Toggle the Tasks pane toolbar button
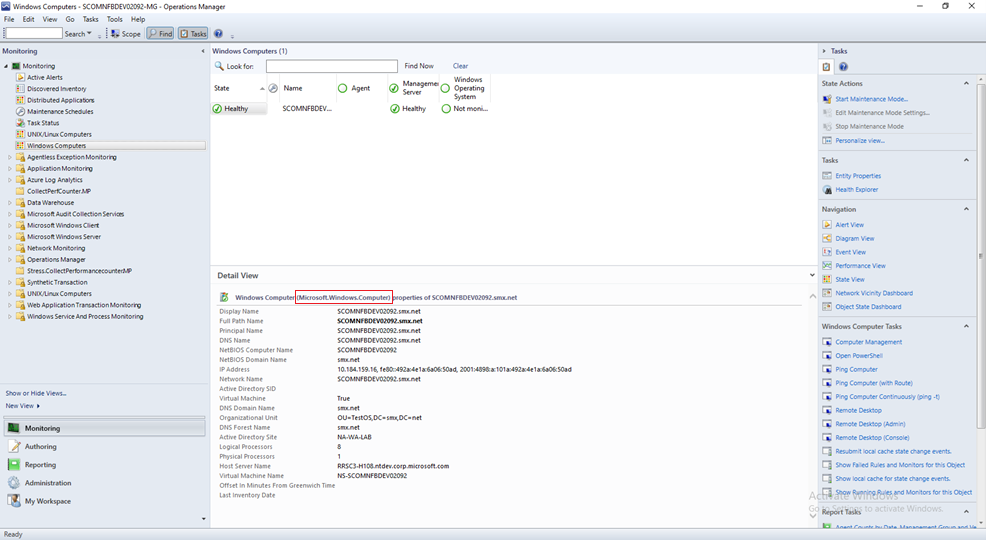This screenshot has height=540, width=986. click(x=193, y=34)
